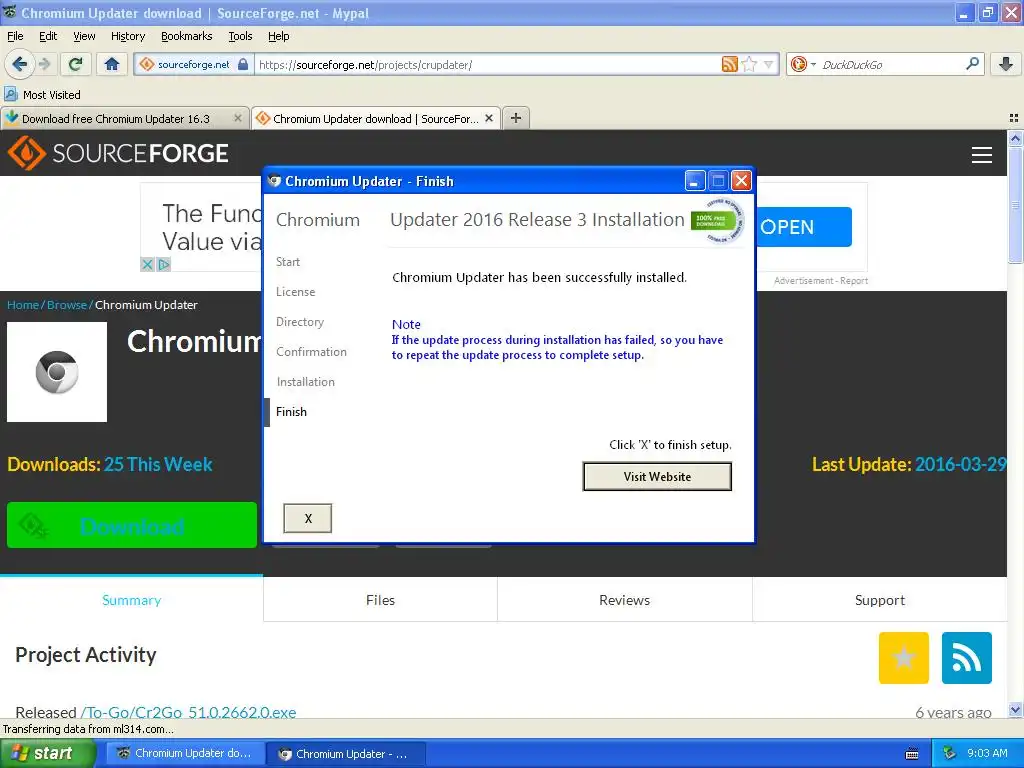Select the Support tab
The height and width of the screenshot is (768, 1024).
click(x=880, y=600)
